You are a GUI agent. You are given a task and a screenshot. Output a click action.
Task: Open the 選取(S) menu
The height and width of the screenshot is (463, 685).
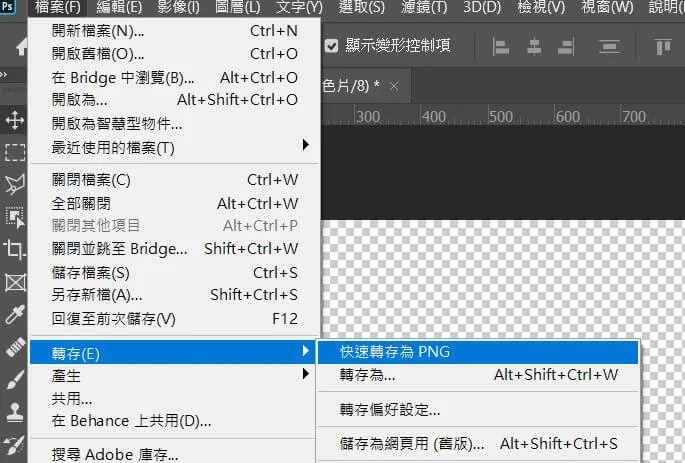tap(362, 7)
